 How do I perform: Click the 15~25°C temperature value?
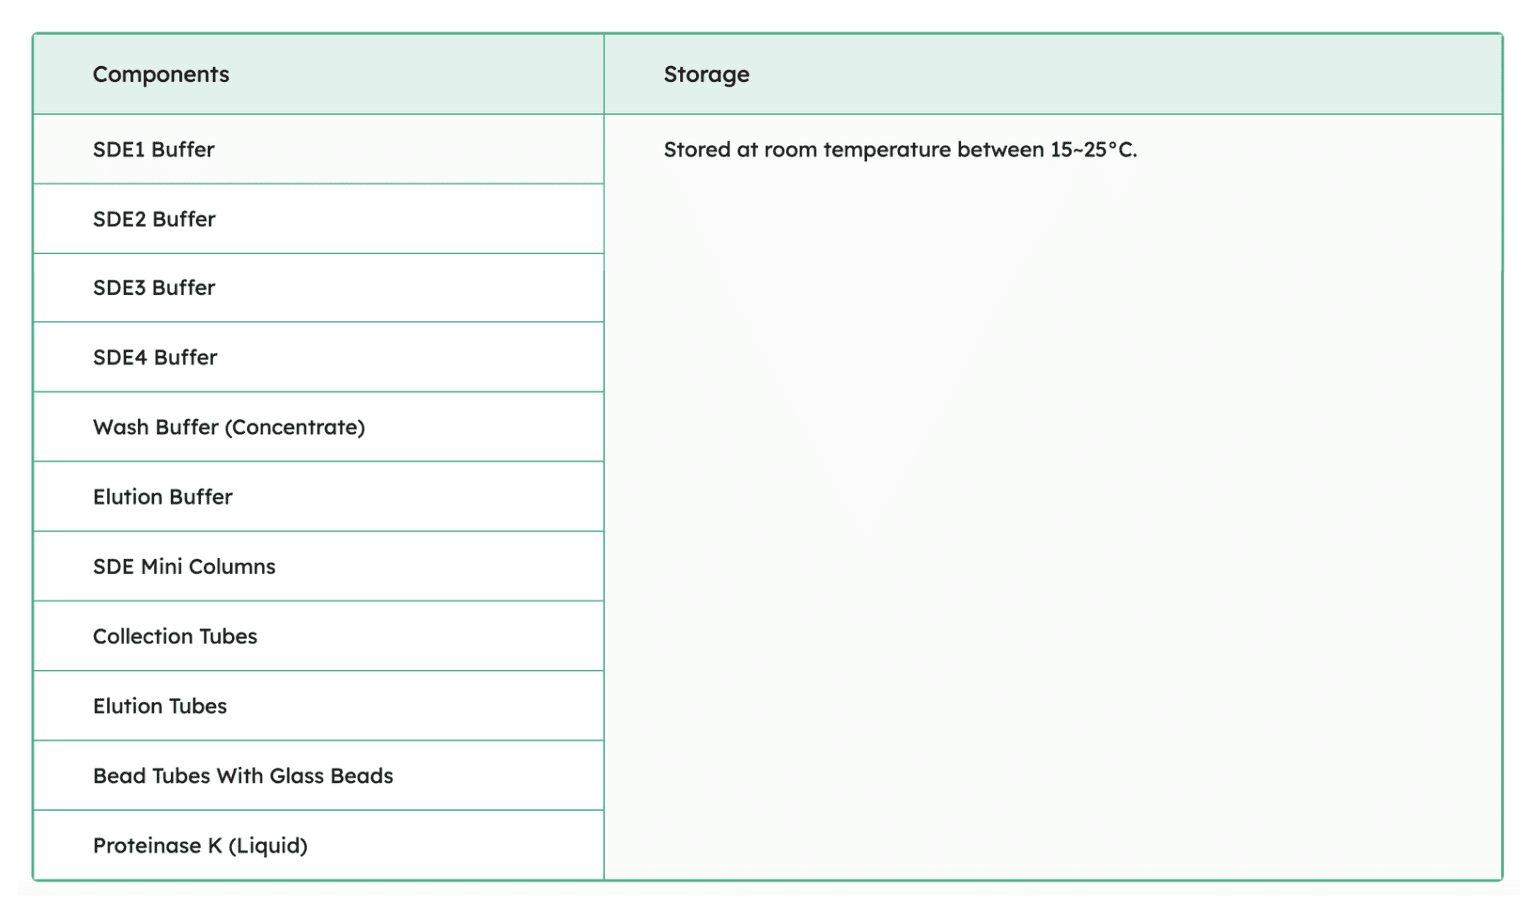1093,150
